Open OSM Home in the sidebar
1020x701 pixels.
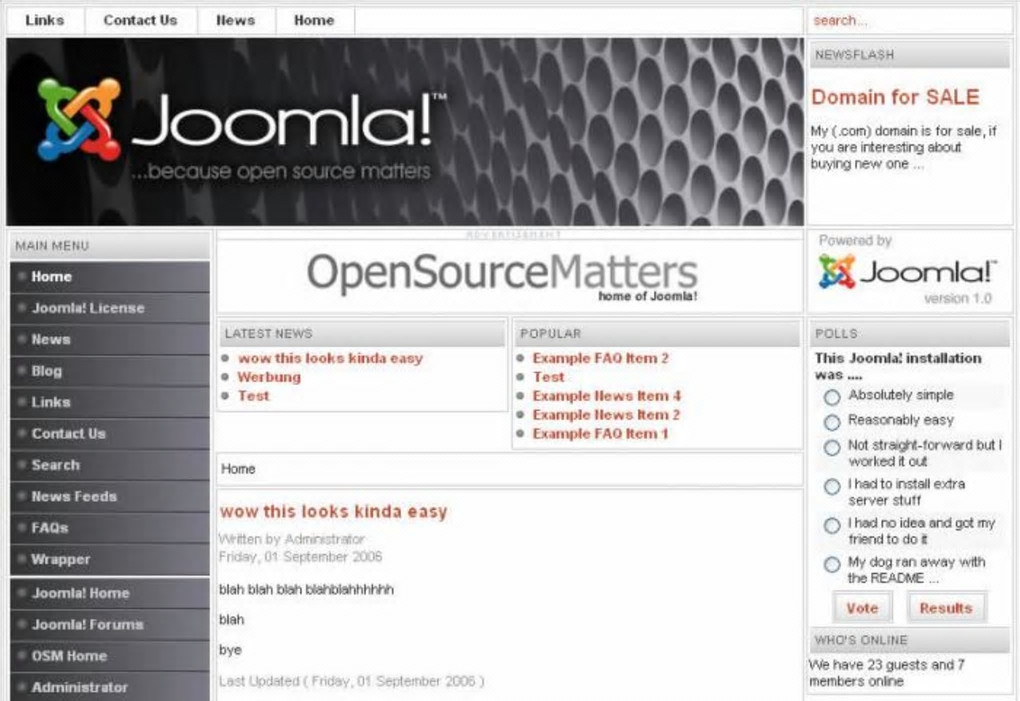pyautogui.click(x=110, y=656)
